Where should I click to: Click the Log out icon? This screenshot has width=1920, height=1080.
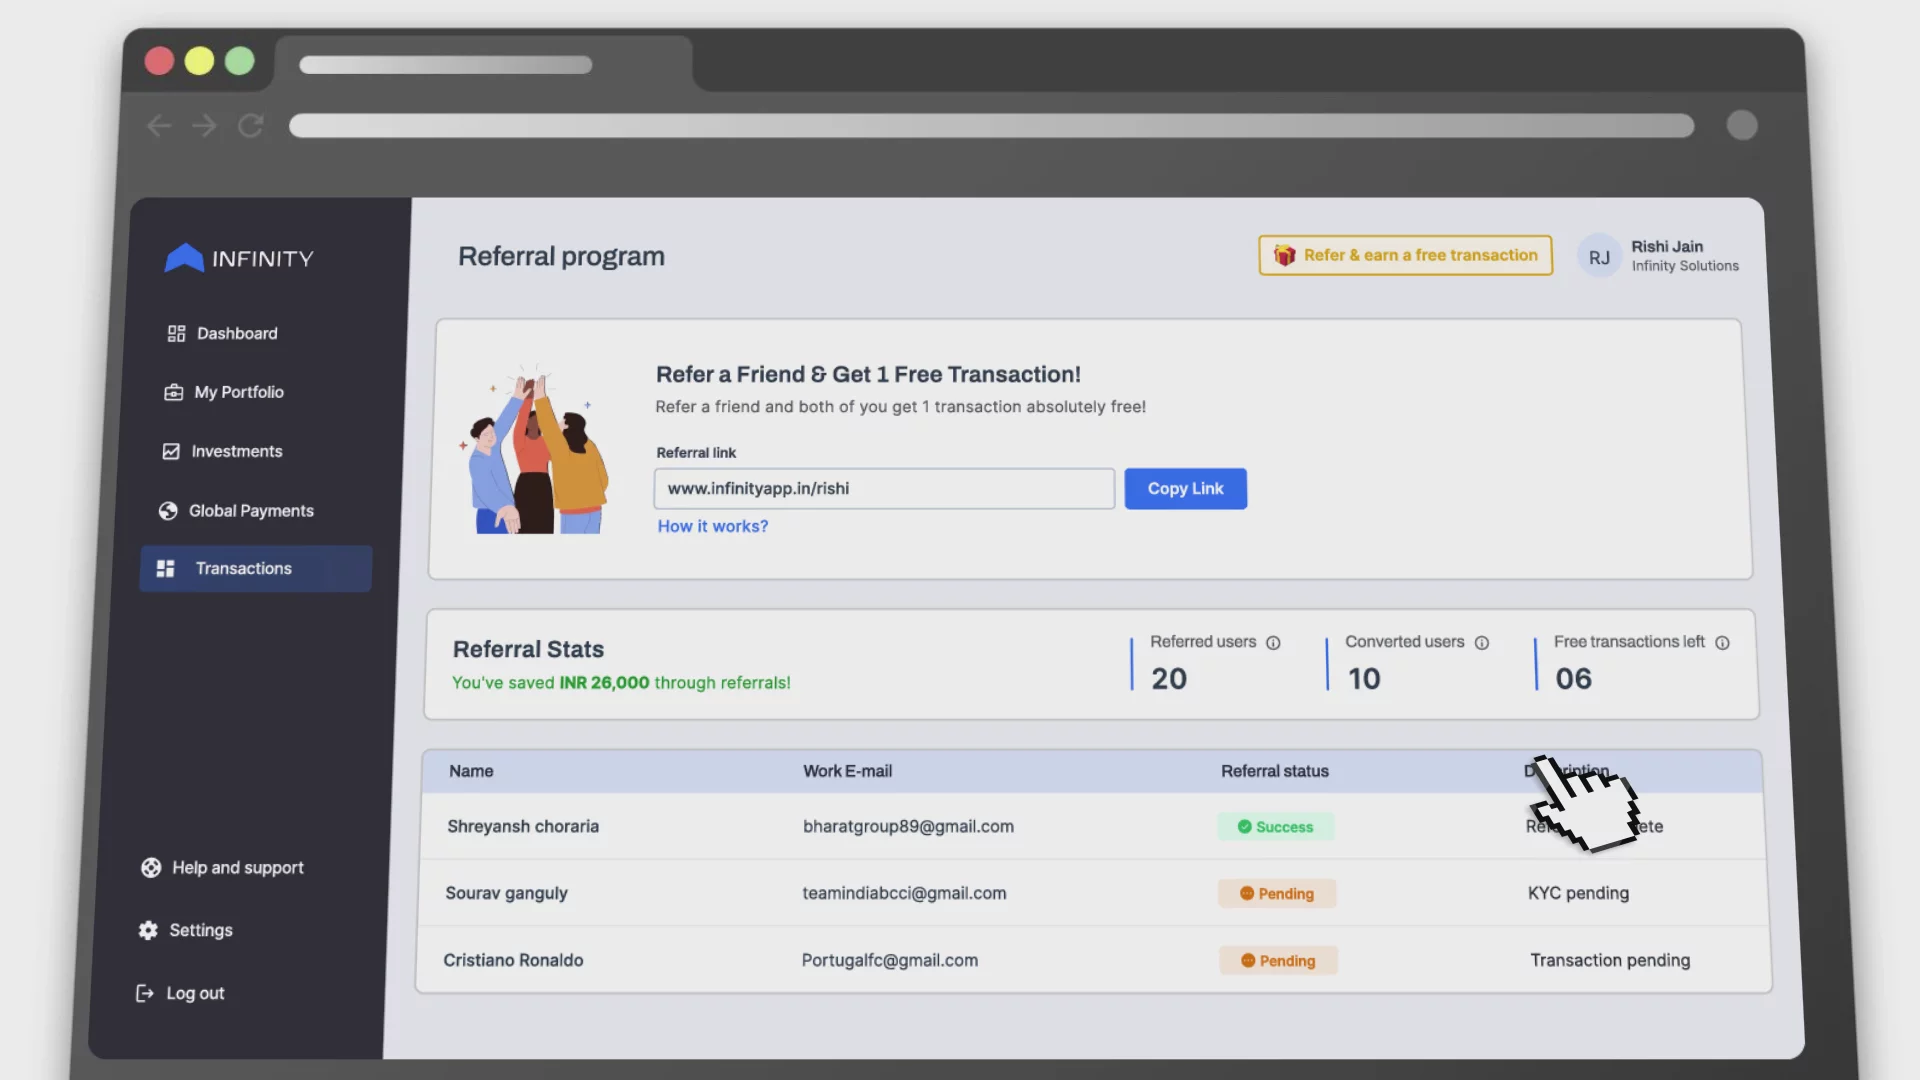tap(145, 993)
